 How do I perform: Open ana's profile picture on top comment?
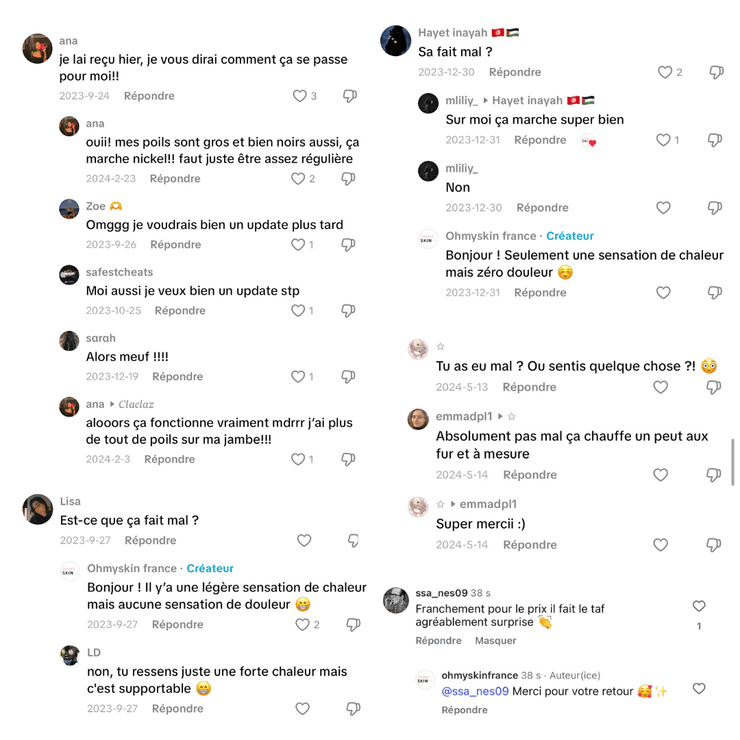(x=38, y=48)
